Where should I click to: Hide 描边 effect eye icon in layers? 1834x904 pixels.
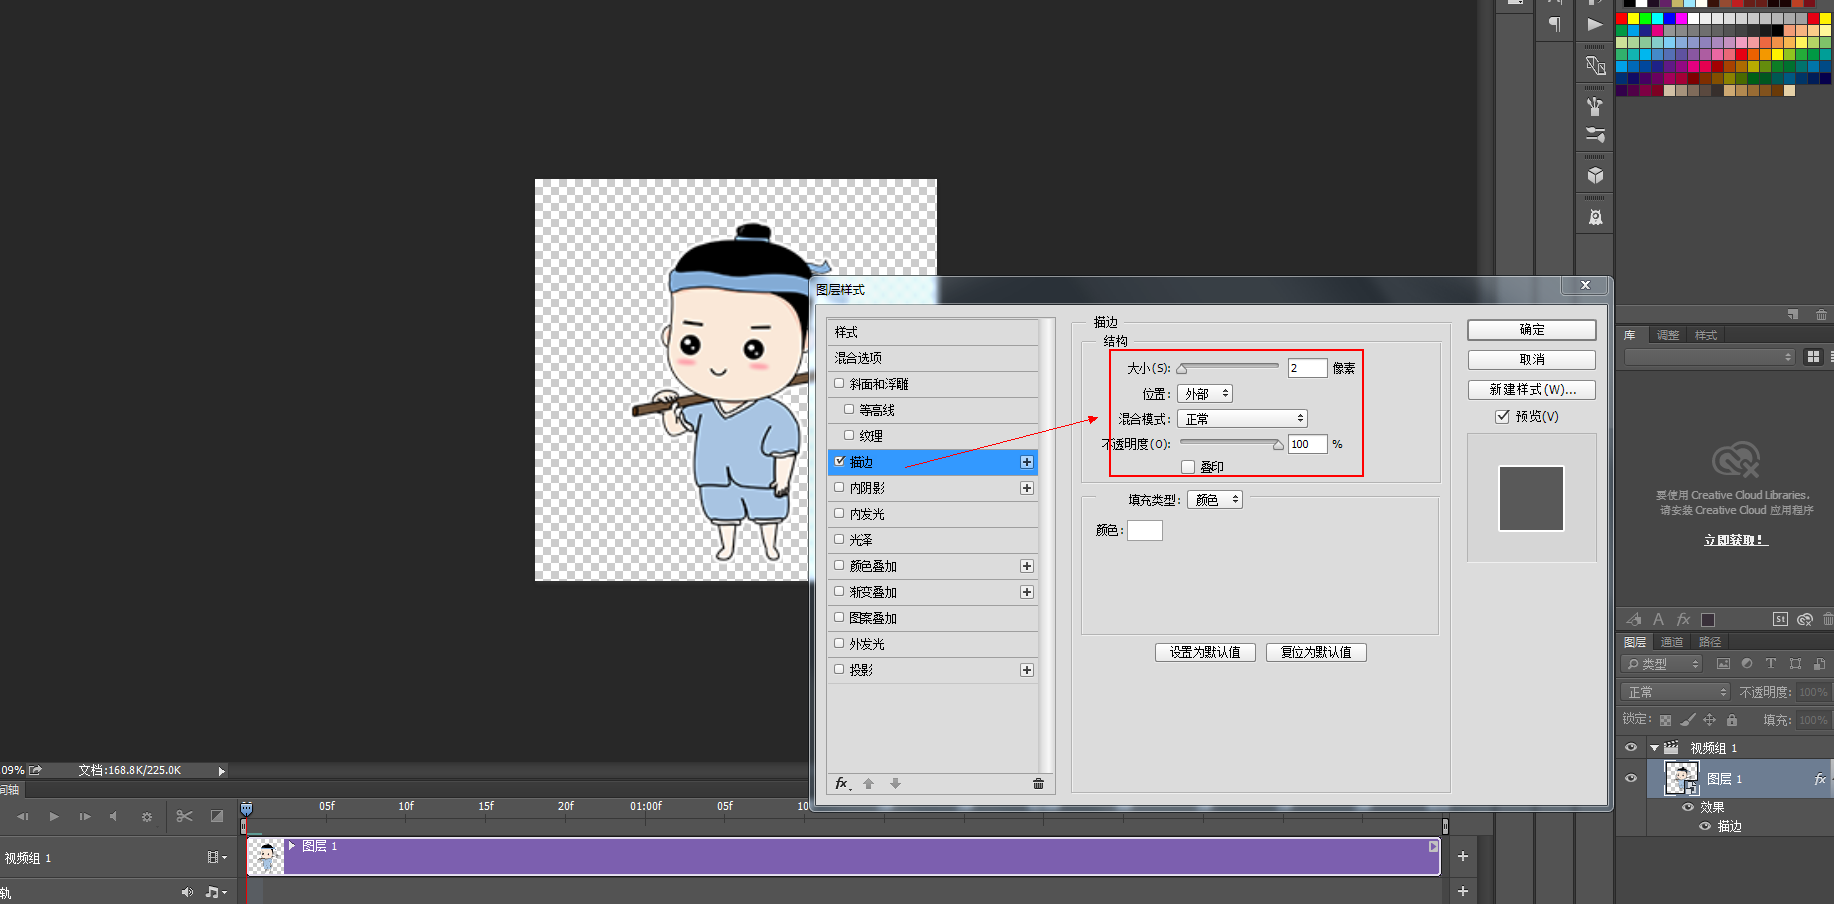[1705, 826]
